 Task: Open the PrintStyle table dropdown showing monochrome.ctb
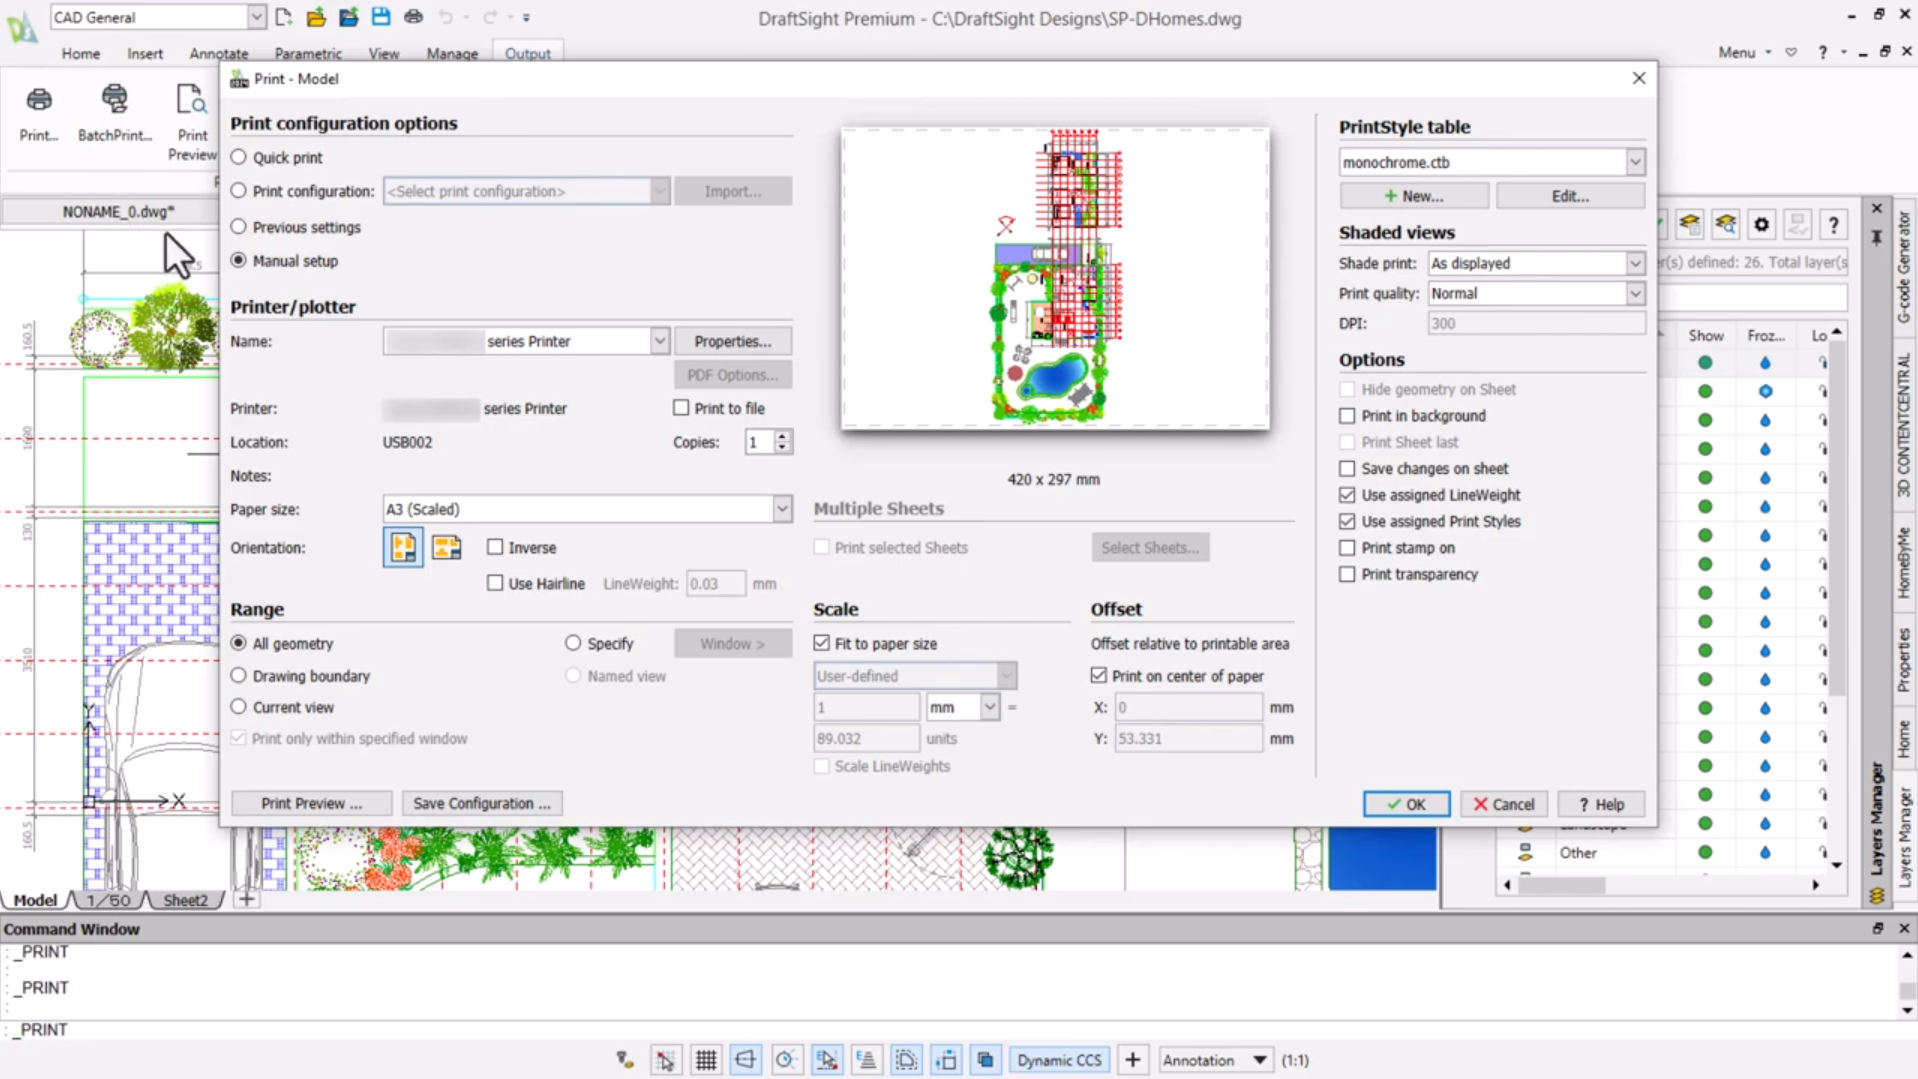pyautogui.click(x=1635, y=161)
